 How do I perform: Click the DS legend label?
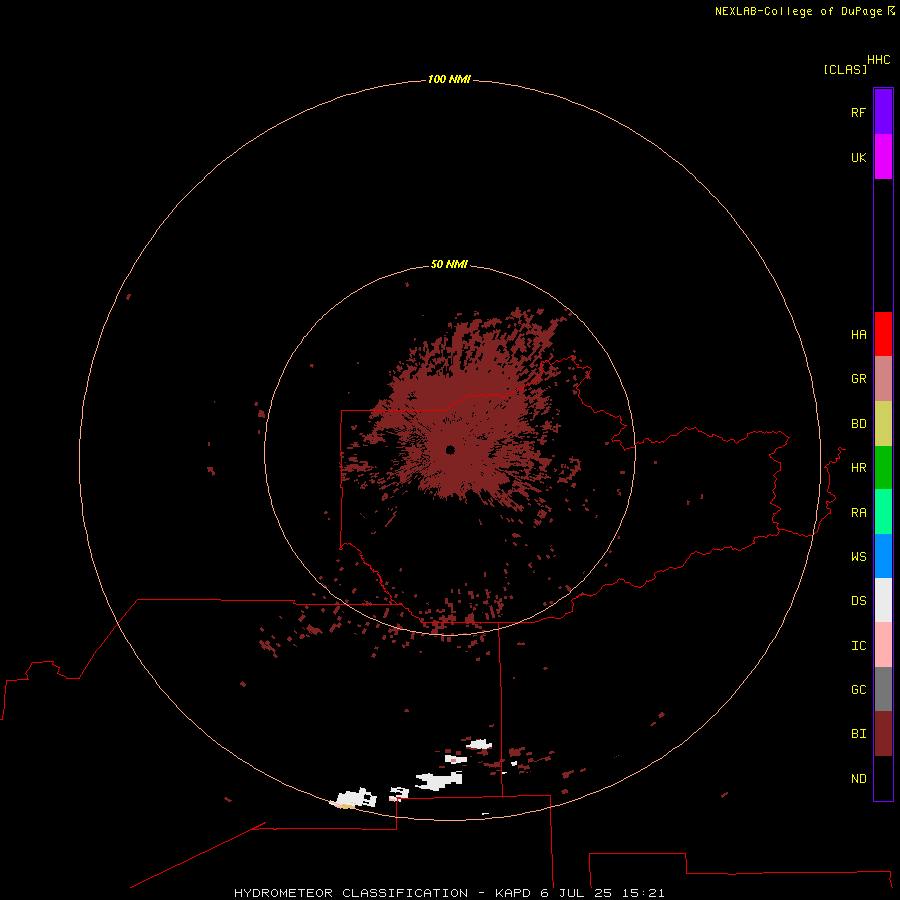pos(858,601)
